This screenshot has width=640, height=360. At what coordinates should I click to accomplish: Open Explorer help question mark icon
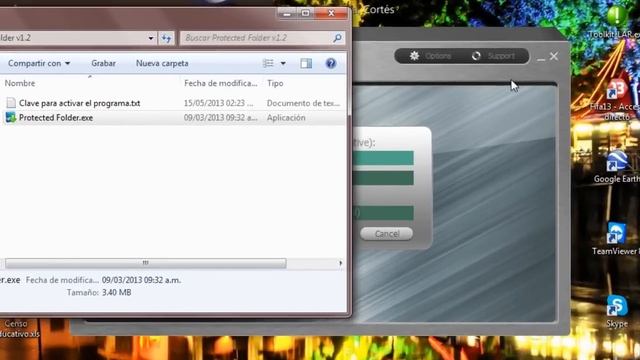pyautogui.click(x=331, y=63)
